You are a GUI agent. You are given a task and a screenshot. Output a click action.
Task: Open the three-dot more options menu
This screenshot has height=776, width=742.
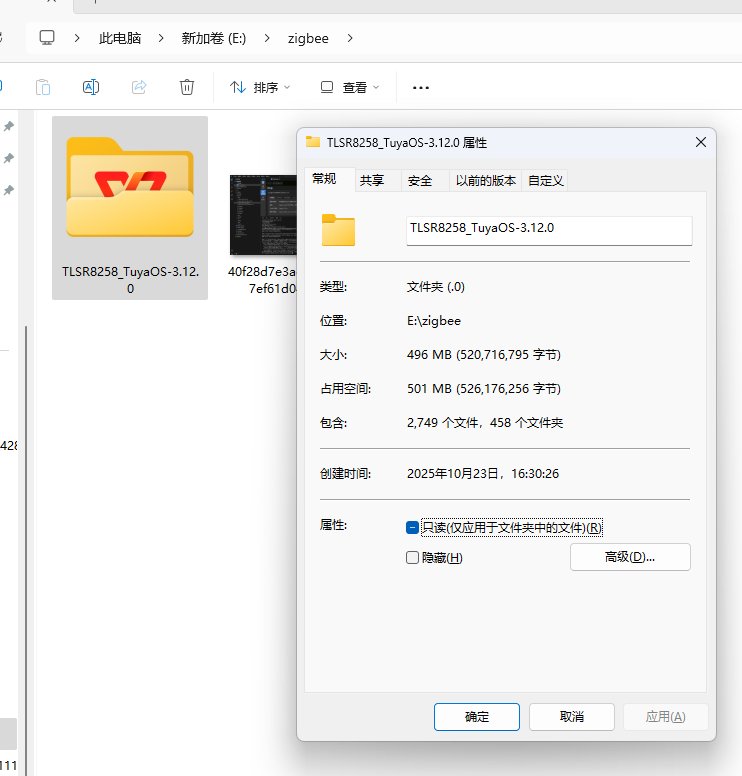421,88
